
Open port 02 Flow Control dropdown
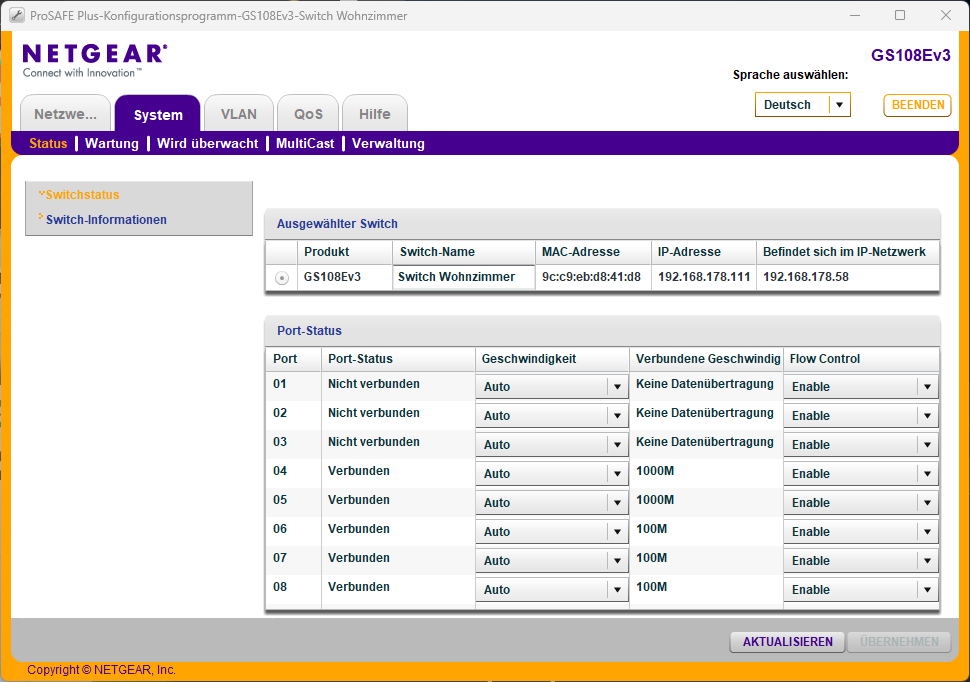[861, 416]
